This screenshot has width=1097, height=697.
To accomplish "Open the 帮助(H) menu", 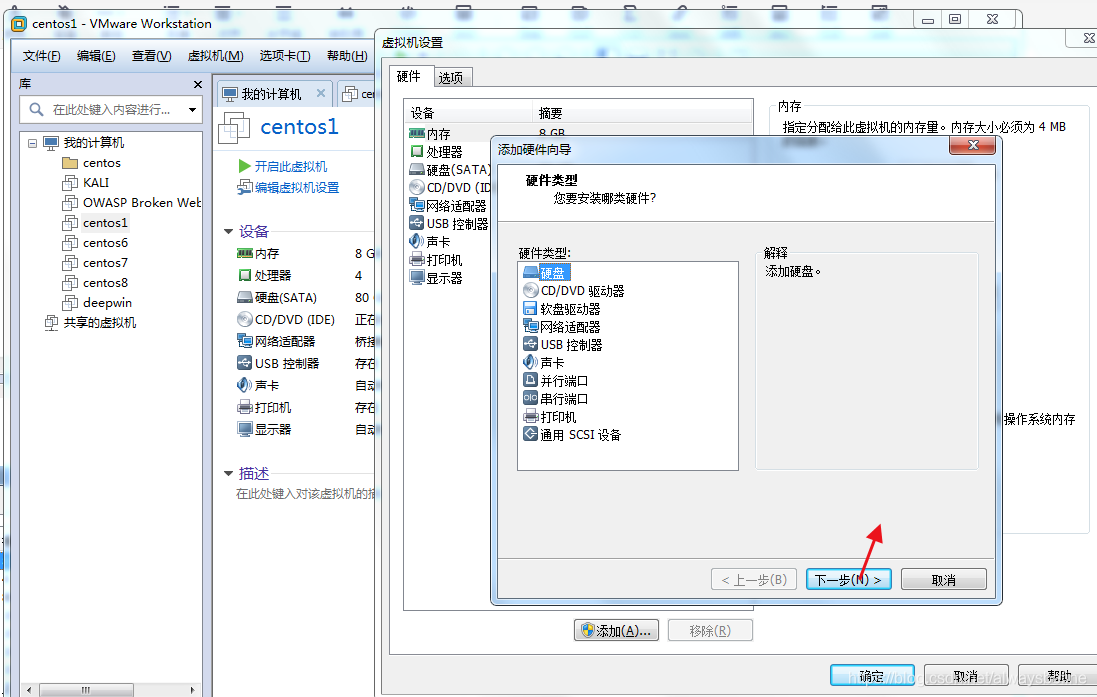I will pyautogui.click(x=347, y=56).
